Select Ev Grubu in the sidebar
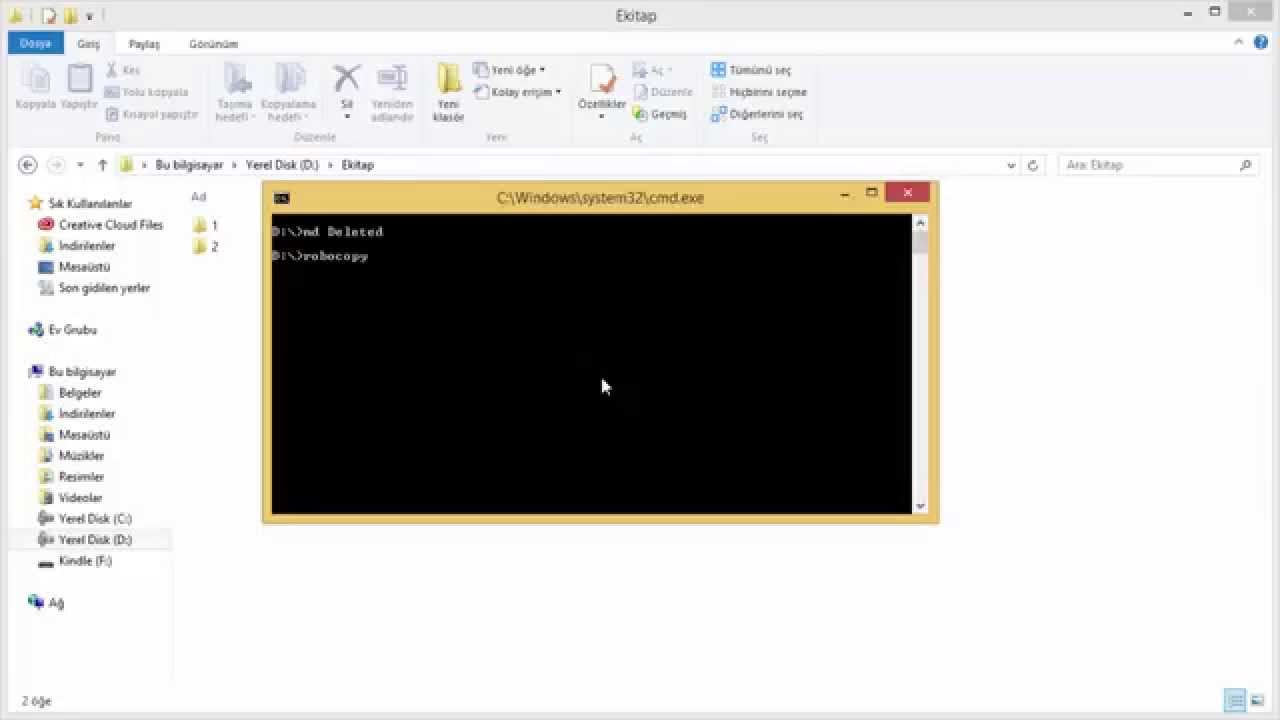 point(62,330)
